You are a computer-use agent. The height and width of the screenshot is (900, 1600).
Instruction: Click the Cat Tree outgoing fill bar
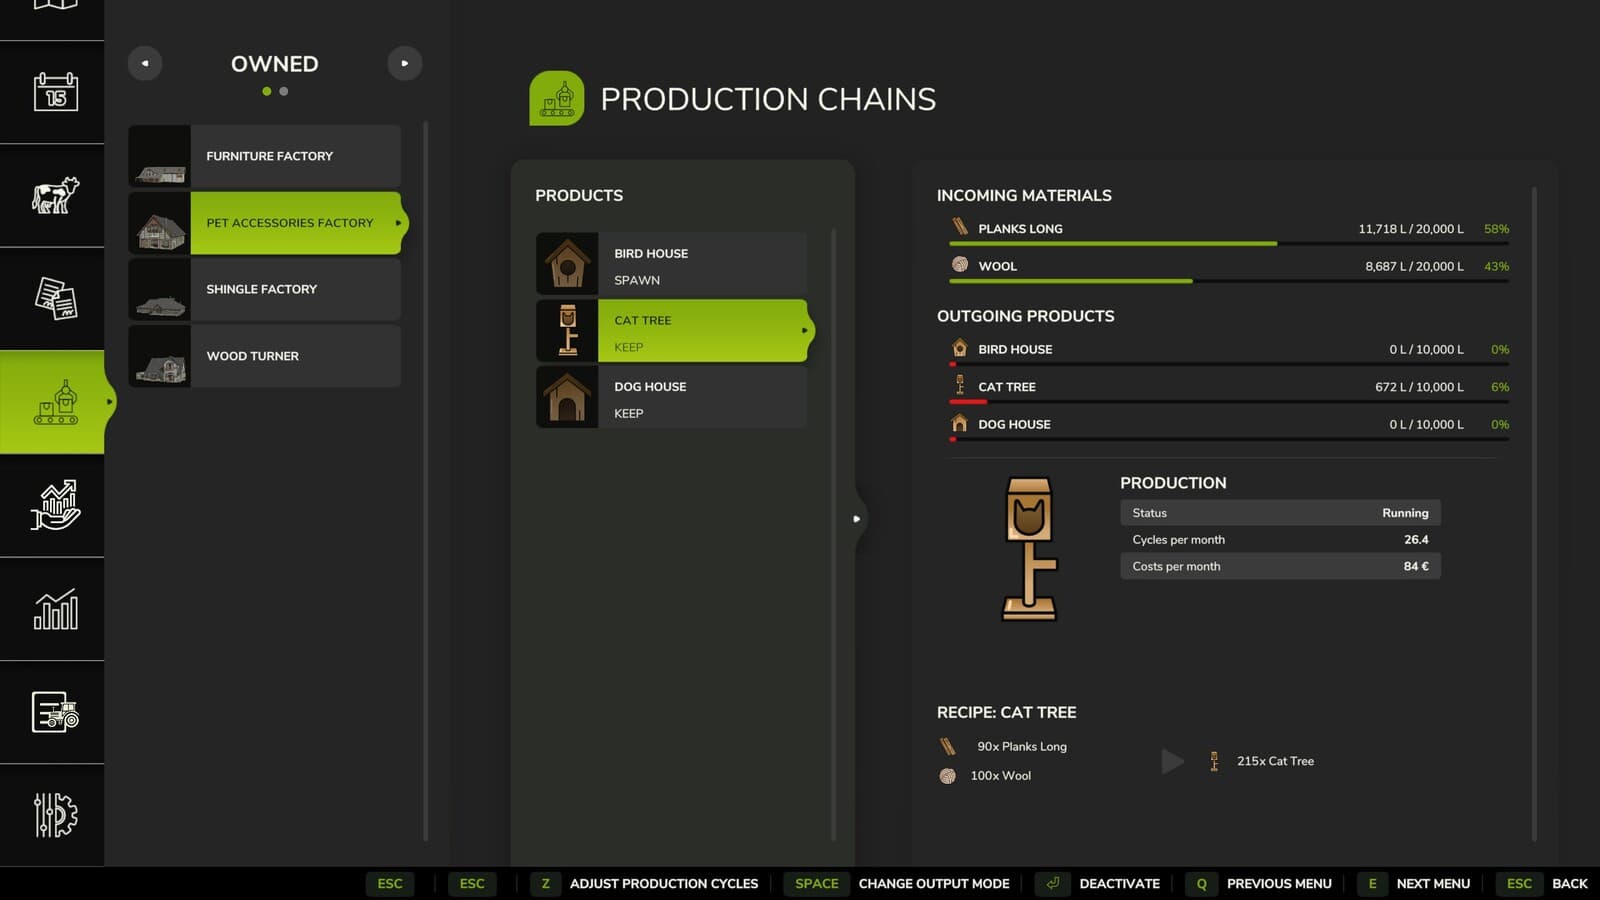1229,401
